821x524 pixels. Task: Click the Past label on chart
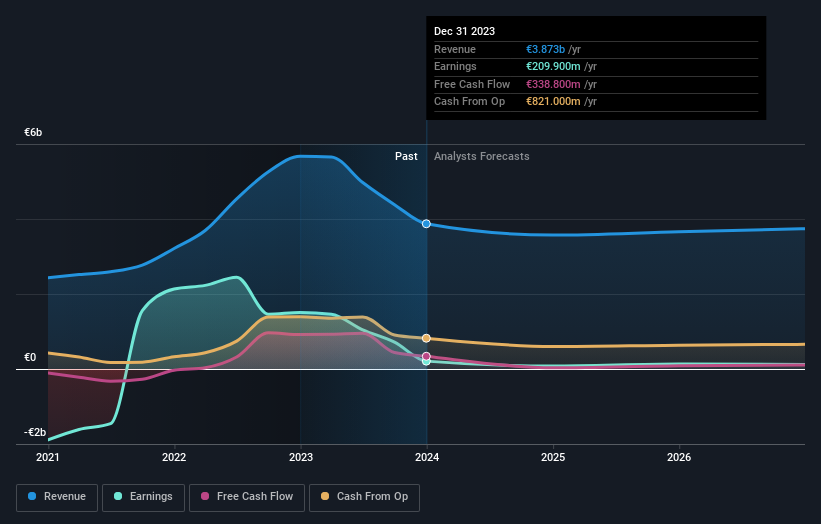pos(406,156)
